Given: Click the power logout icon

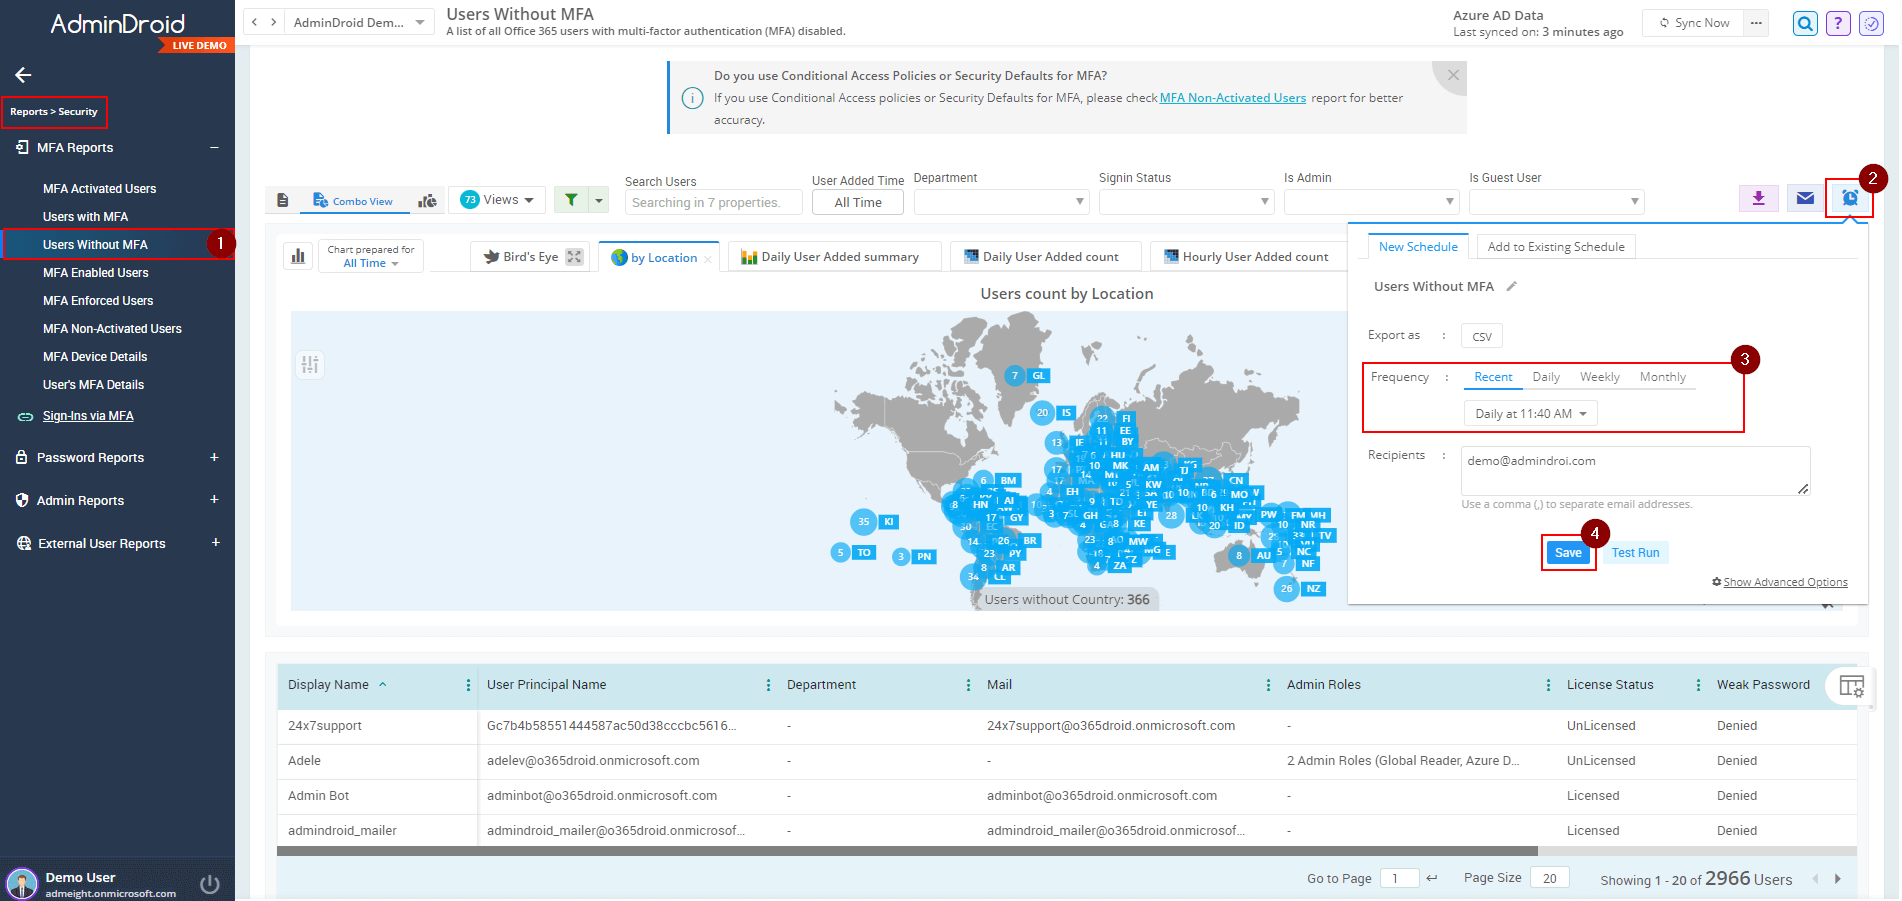Looking at the screenshot, I should click(x=210, y=884).
